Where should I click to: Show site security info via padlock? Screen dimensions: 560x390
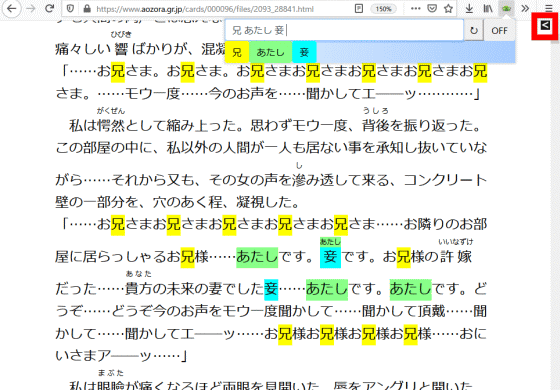point(86,9)
